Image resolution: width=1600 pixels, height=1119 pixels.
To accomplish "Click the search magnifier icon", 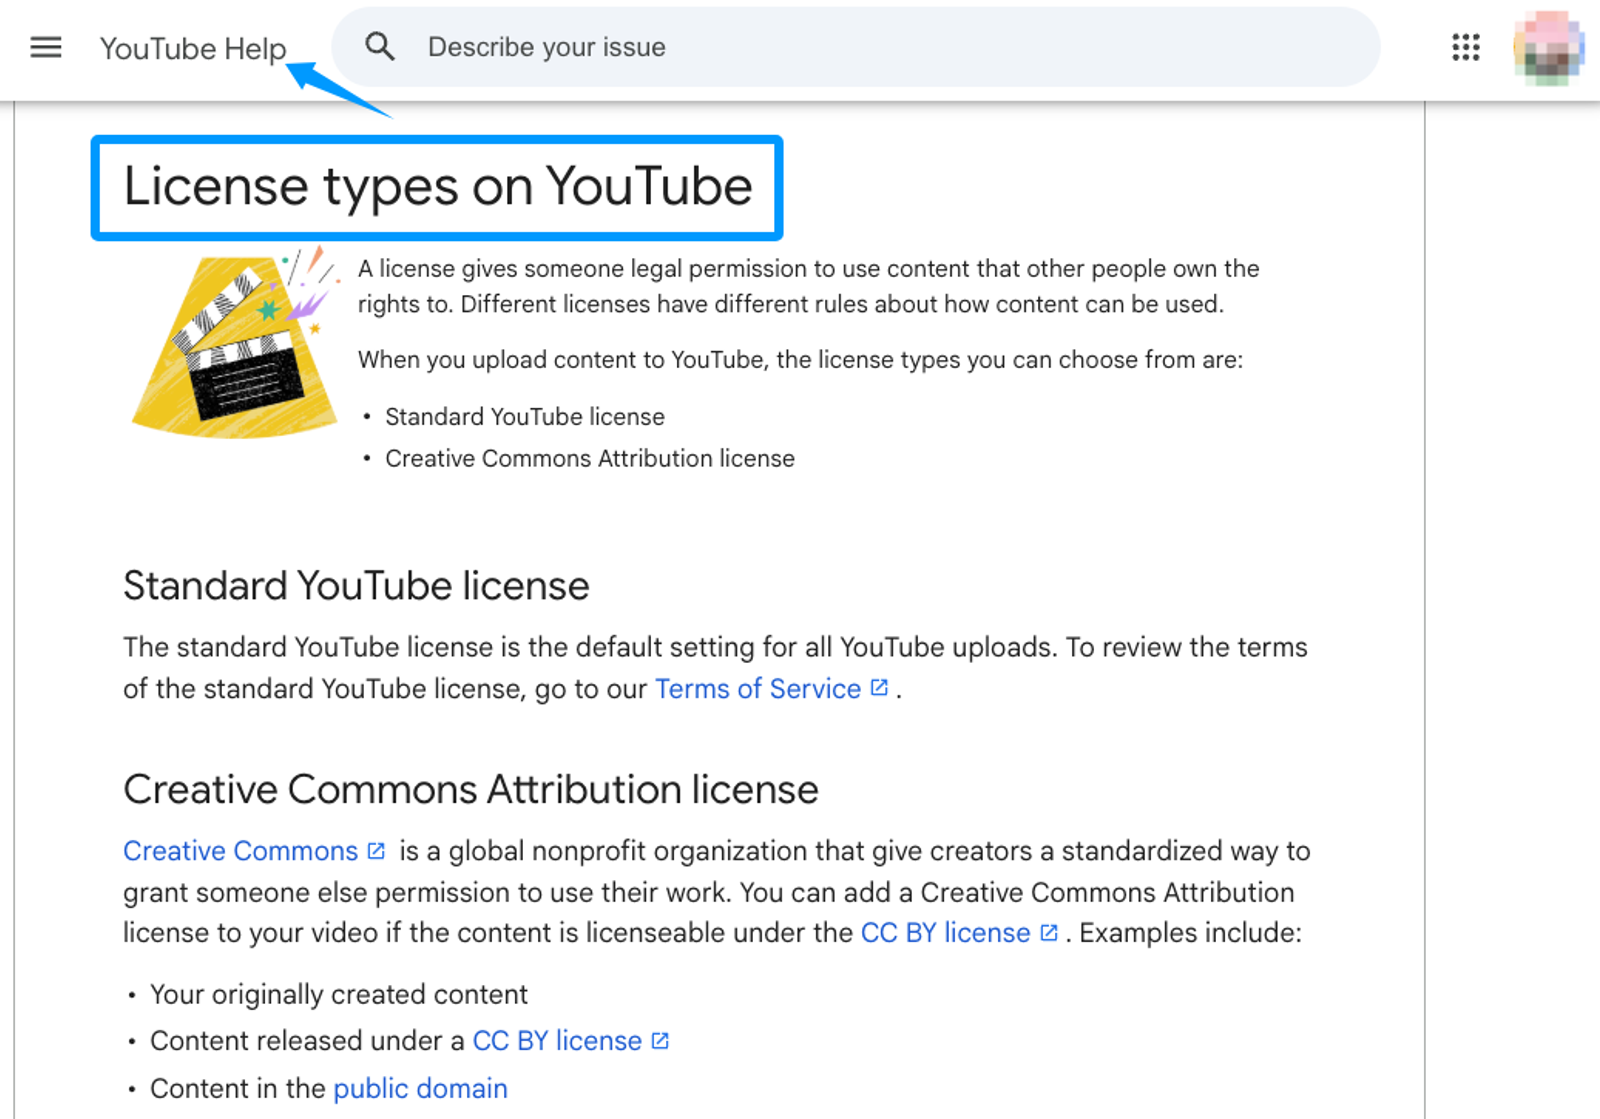I will tap(380, 47).
